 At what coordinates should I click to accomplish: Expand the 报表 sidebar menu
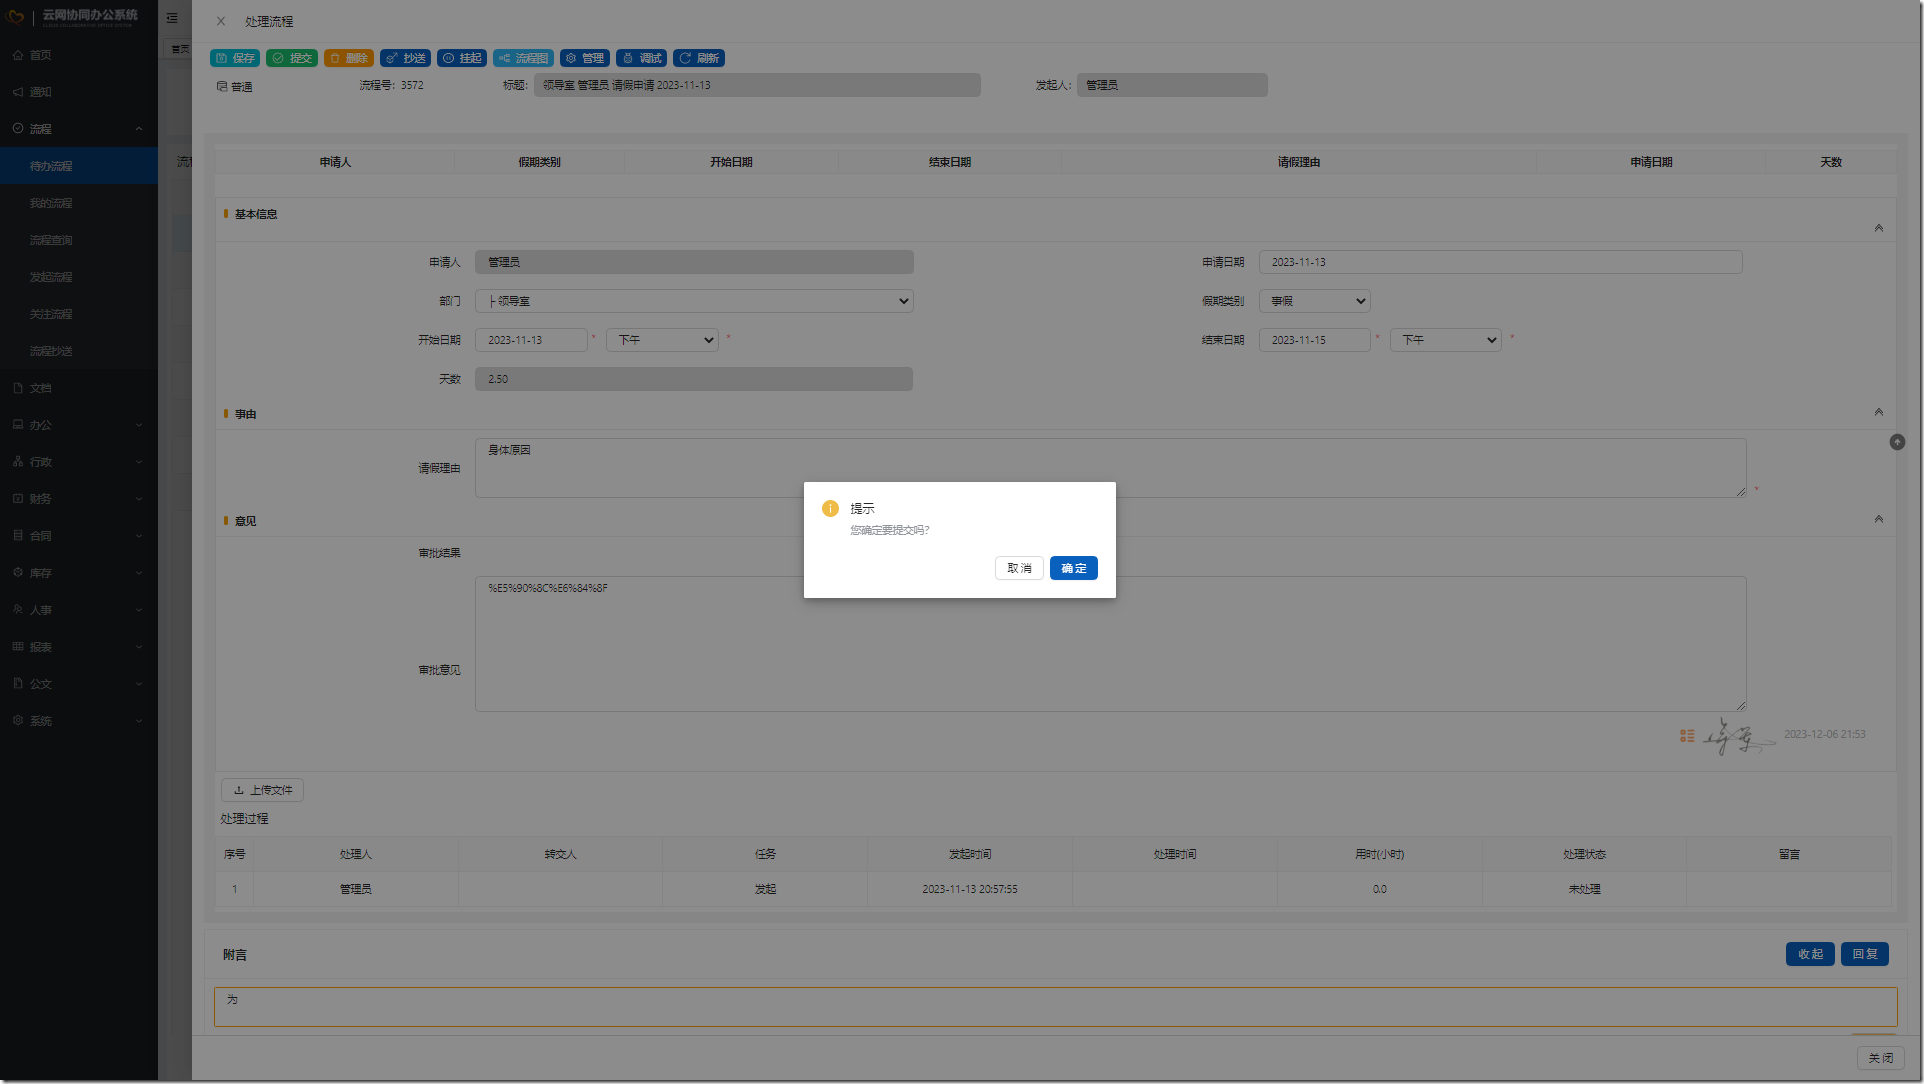(x=79, y=647)
